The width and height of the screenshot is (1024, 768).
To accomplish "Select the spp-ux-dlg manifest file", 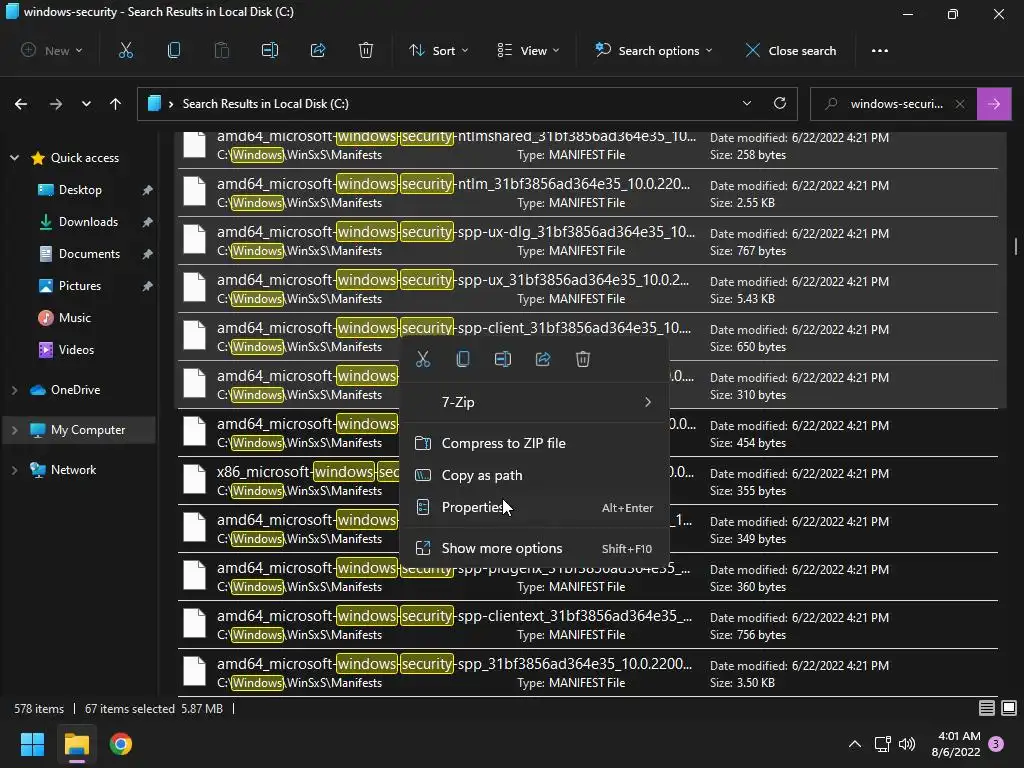I will coord(588,241).
